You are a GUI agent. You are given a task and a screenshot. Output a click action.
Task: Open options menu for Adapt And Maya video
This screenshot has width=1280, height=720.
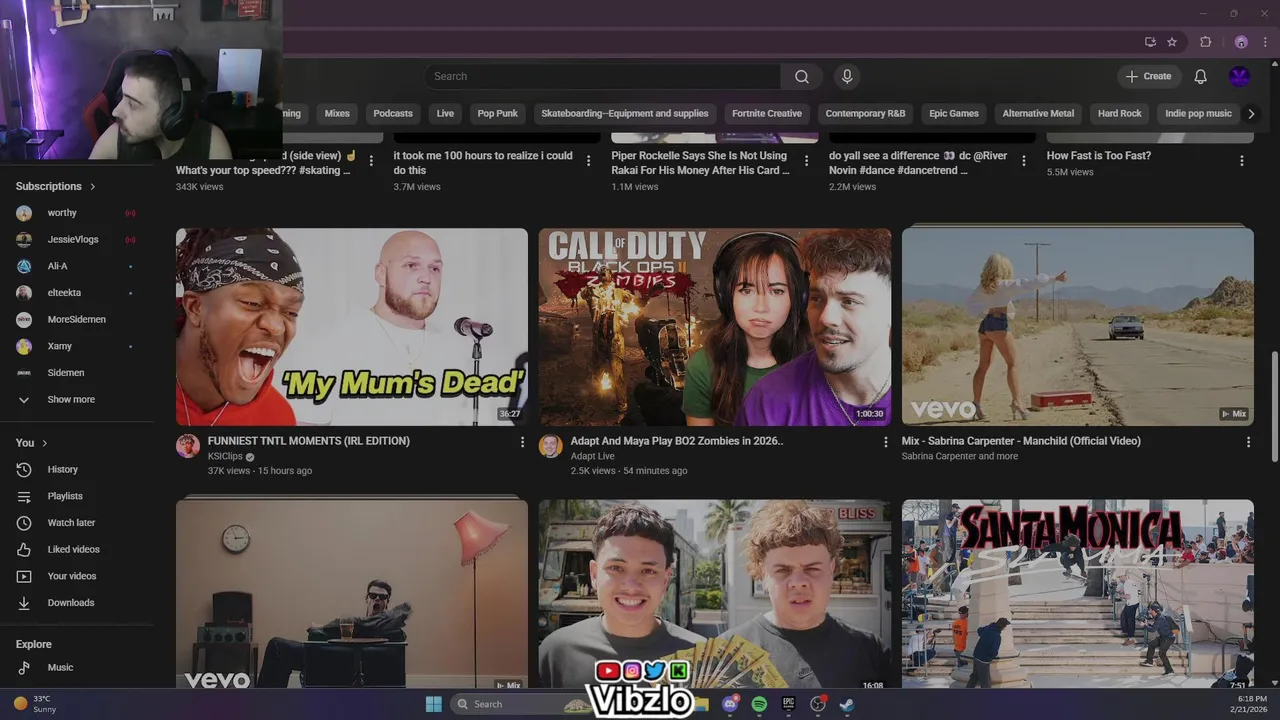(x=885, y=442)
